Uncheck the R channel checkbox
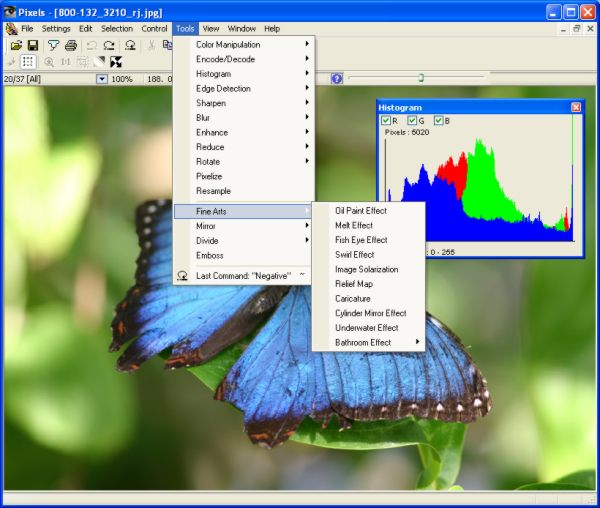 tap(386, 120)
